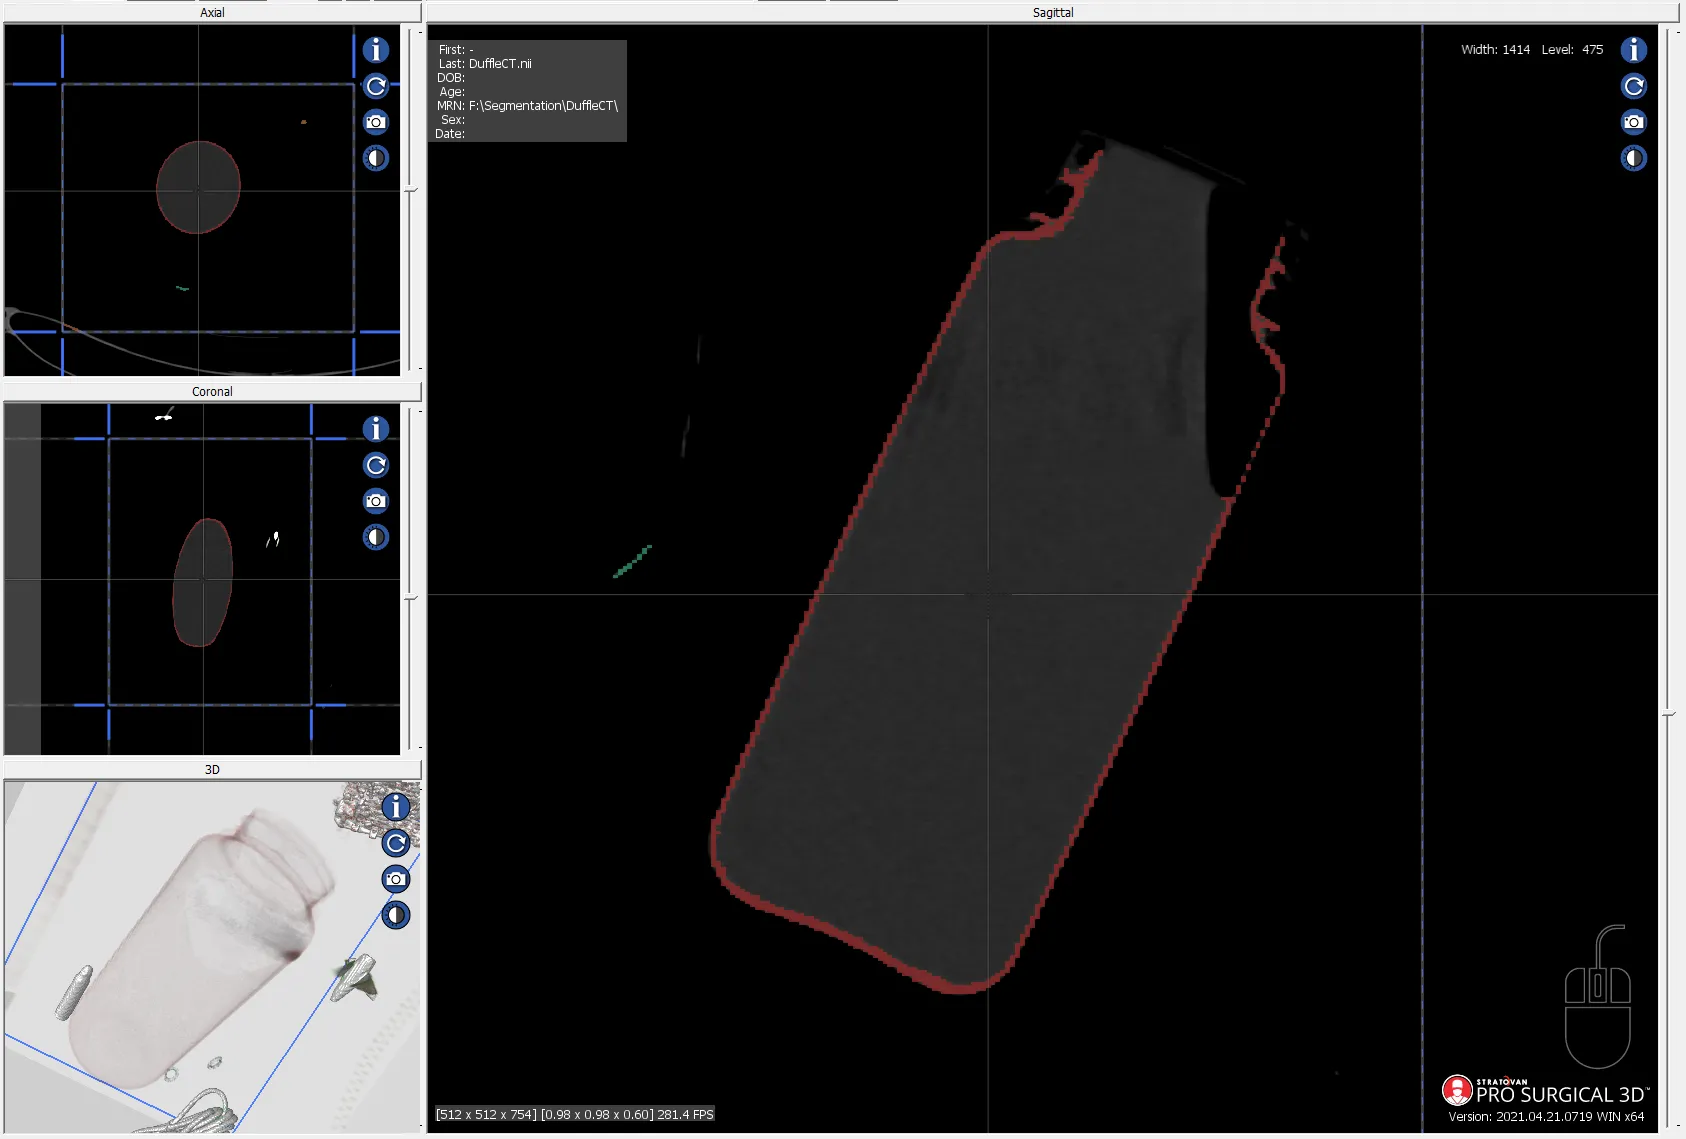Capture screenshot of the 3D view

pos(396,879)
